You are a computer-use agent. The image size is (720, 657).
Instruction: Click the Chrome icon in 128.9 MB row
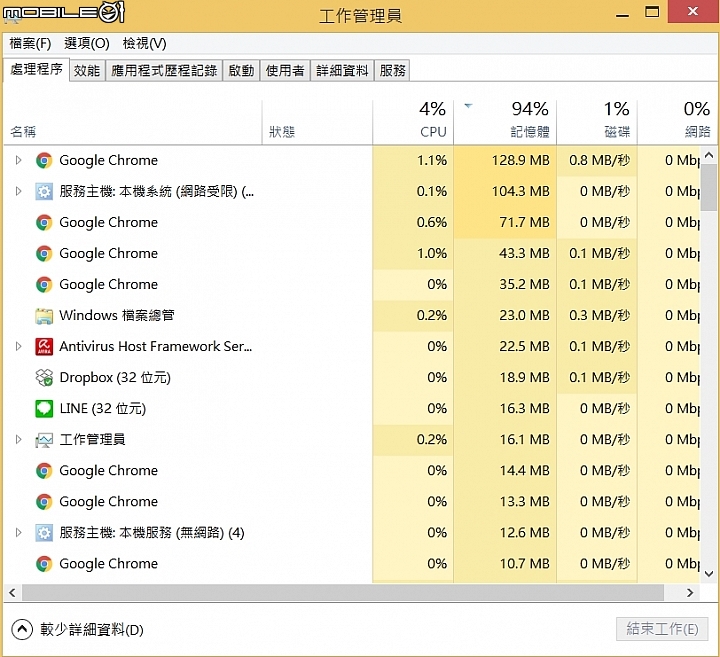click(x=44, y=161)
